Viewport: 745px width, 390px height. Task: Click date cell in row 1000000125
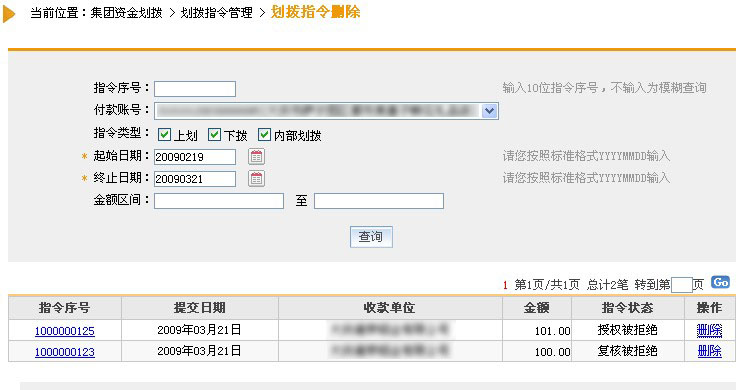pos(199,330)
